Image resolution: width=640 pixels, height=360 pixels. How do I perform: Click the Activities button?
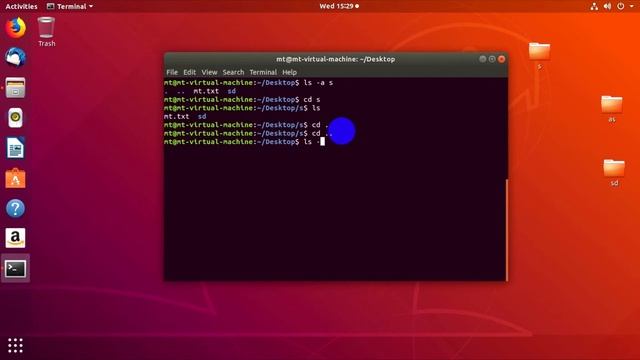(x=21, y=6)
